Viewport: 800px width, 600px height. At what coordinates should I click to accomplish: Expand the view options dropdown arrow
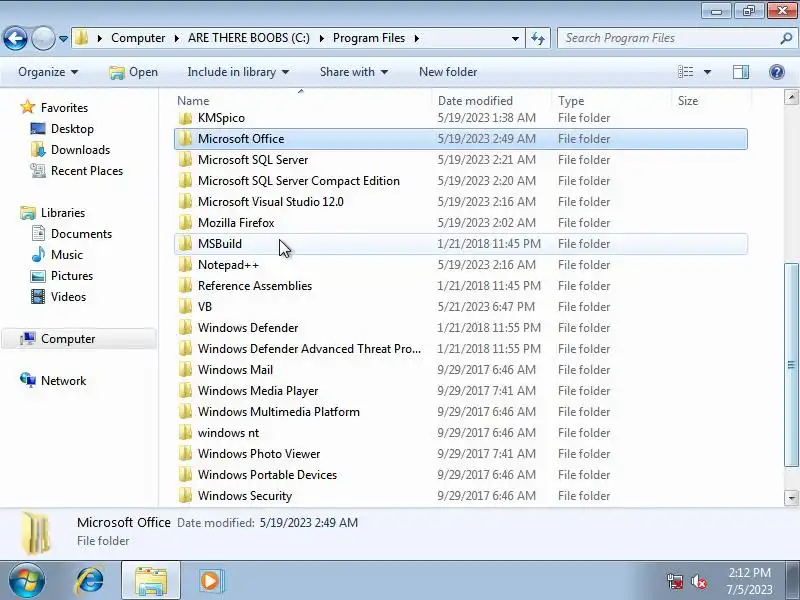coord(707,72)
